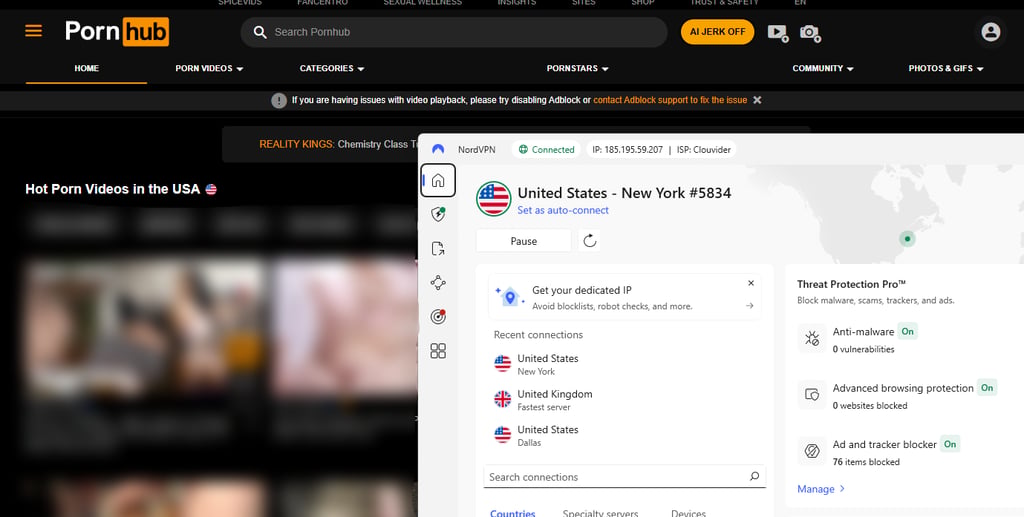Viewport: 1024px width, 517px height.
Task: Click the green Connected status globe
Action: [523, 149]
